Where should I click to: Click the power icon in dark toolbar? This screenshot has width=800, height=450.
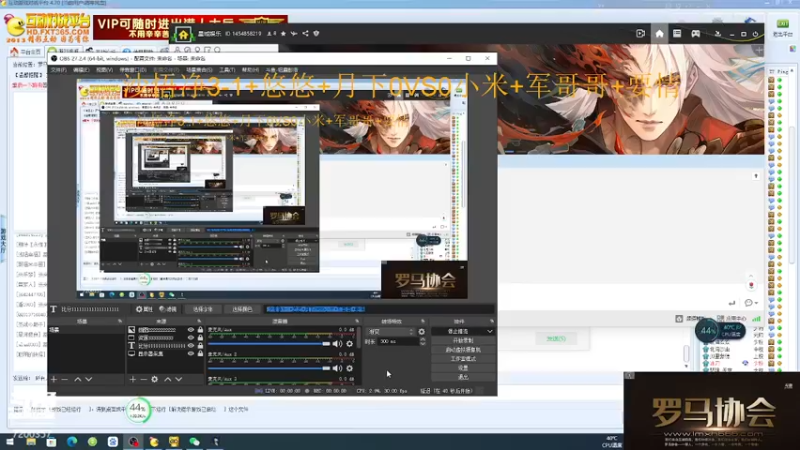tap(756, 34)
